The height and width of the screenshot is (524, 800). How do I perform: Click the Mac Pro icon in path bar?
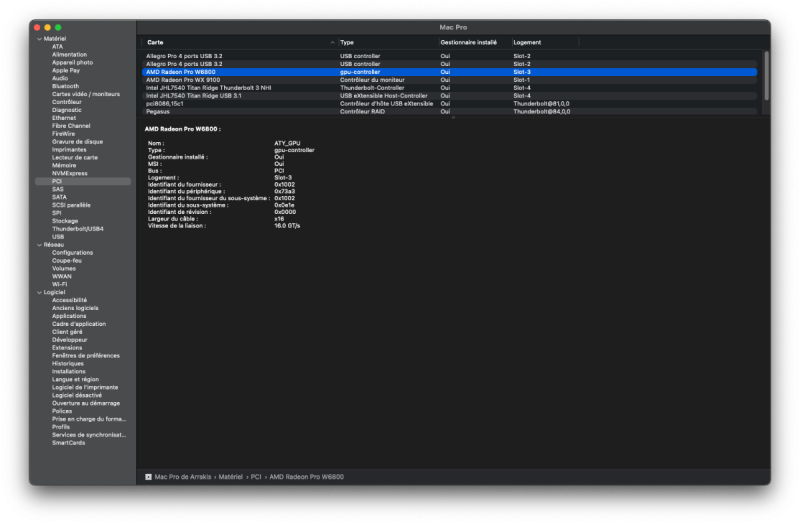148,478
